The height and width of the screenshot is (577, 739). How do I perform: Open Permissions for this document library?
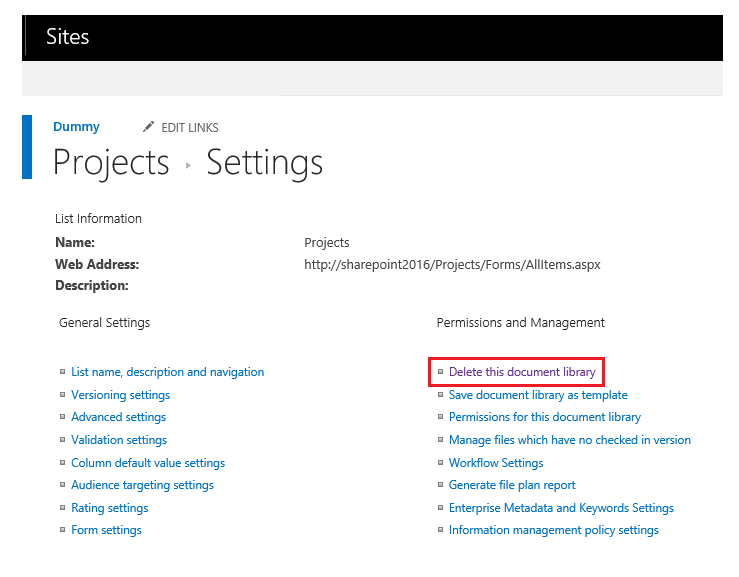[545, 417]
